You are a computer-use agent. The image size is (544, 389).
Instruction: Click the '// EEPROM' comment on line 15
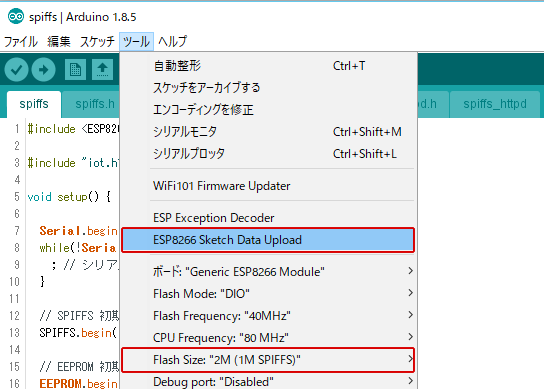(x=79, y=367)
